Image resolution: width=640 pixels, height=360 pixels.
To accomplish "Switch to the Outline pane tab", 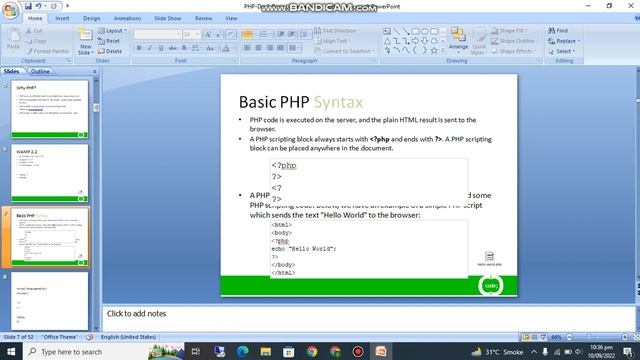I will pyautogui.click(x=40, y=71).
